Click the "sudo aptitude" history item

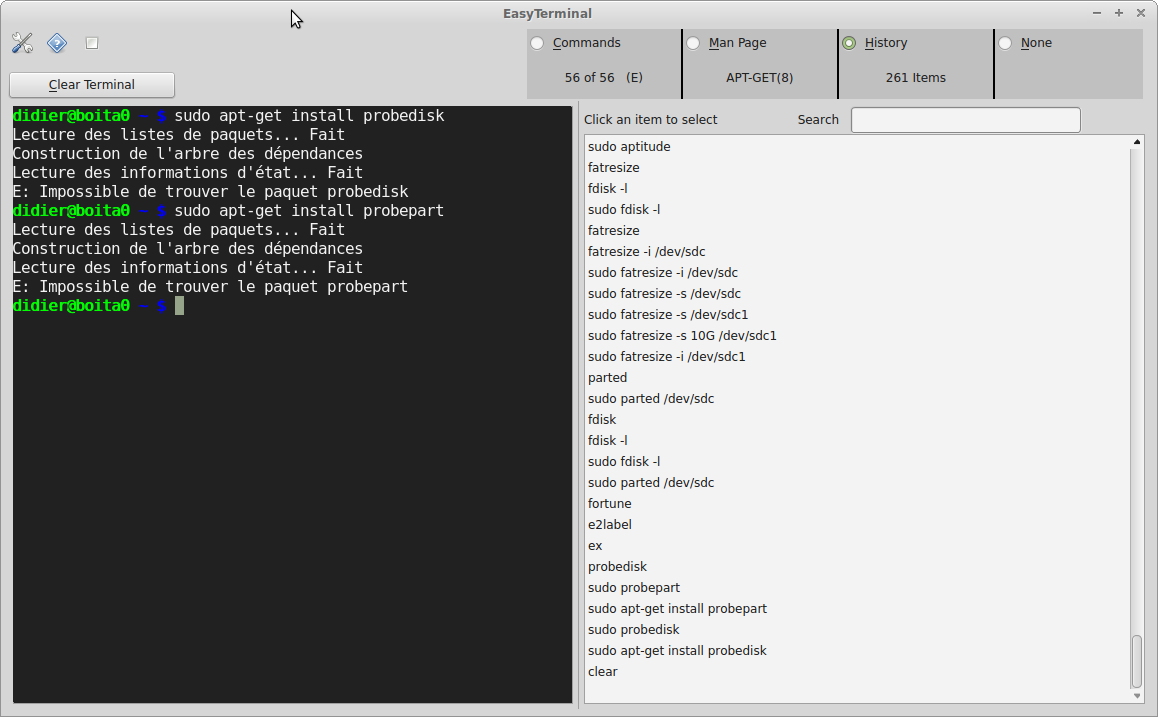coord(629,147)
